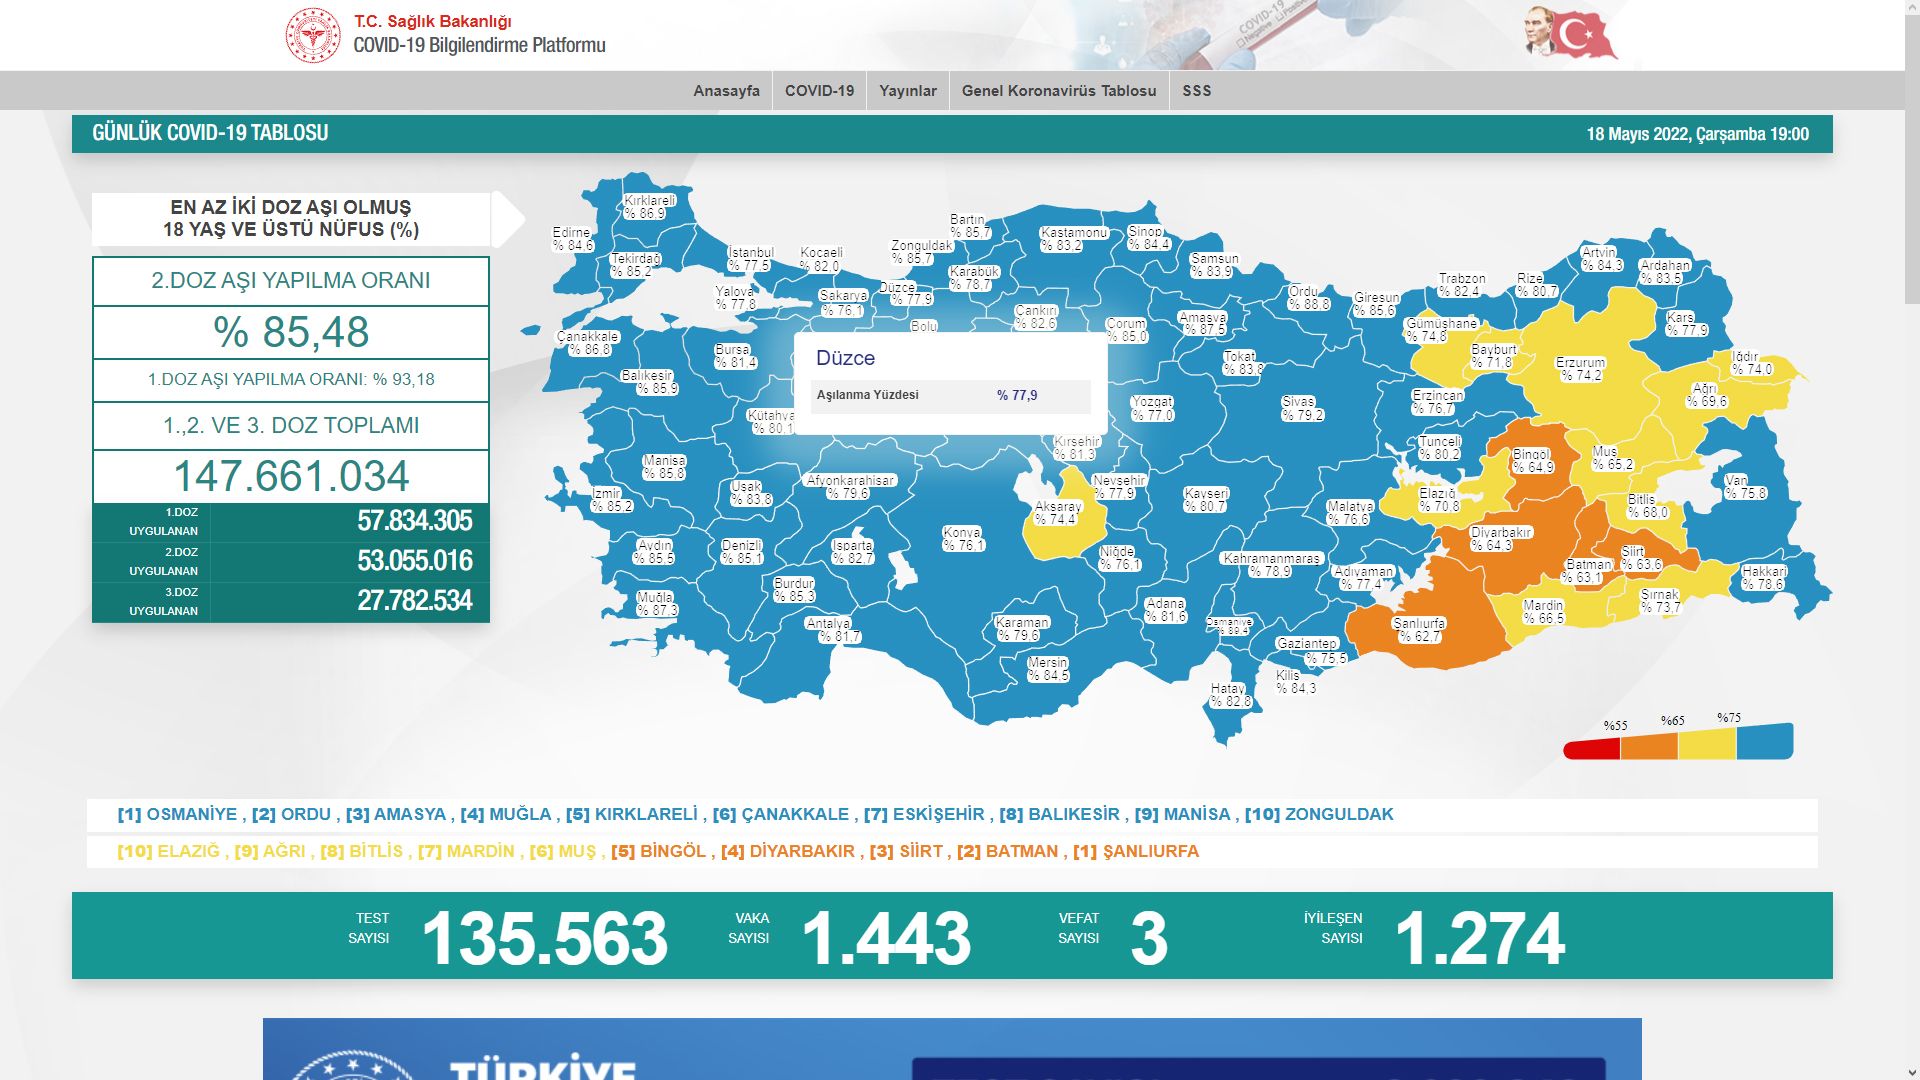The height and width of the screenshot is (1080, 1920).
Task: Click the EN AZ İKİ DOZ header arrow
Action: click(x=508, y=220)
